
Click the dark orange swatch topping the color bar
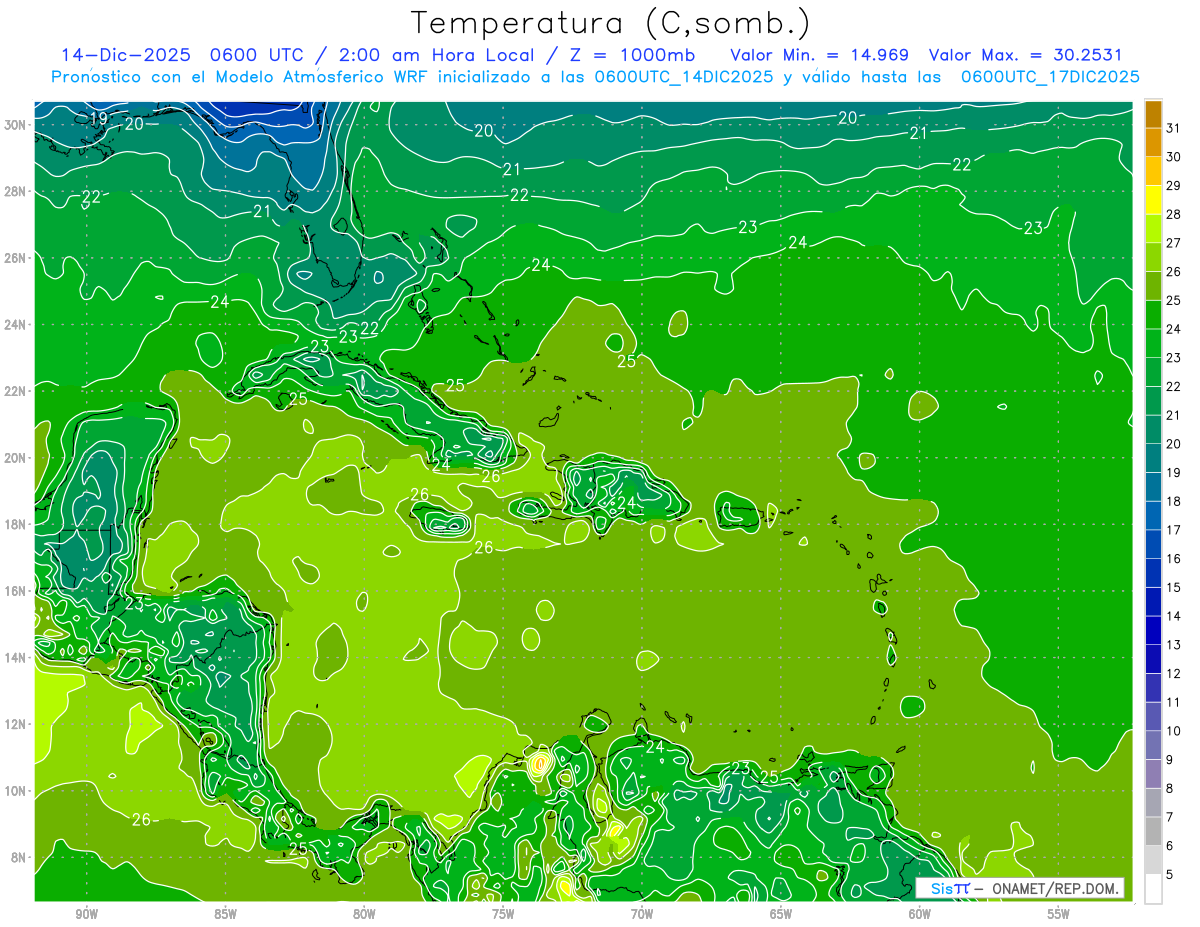pyautogui.click(x=1154, y=114)
